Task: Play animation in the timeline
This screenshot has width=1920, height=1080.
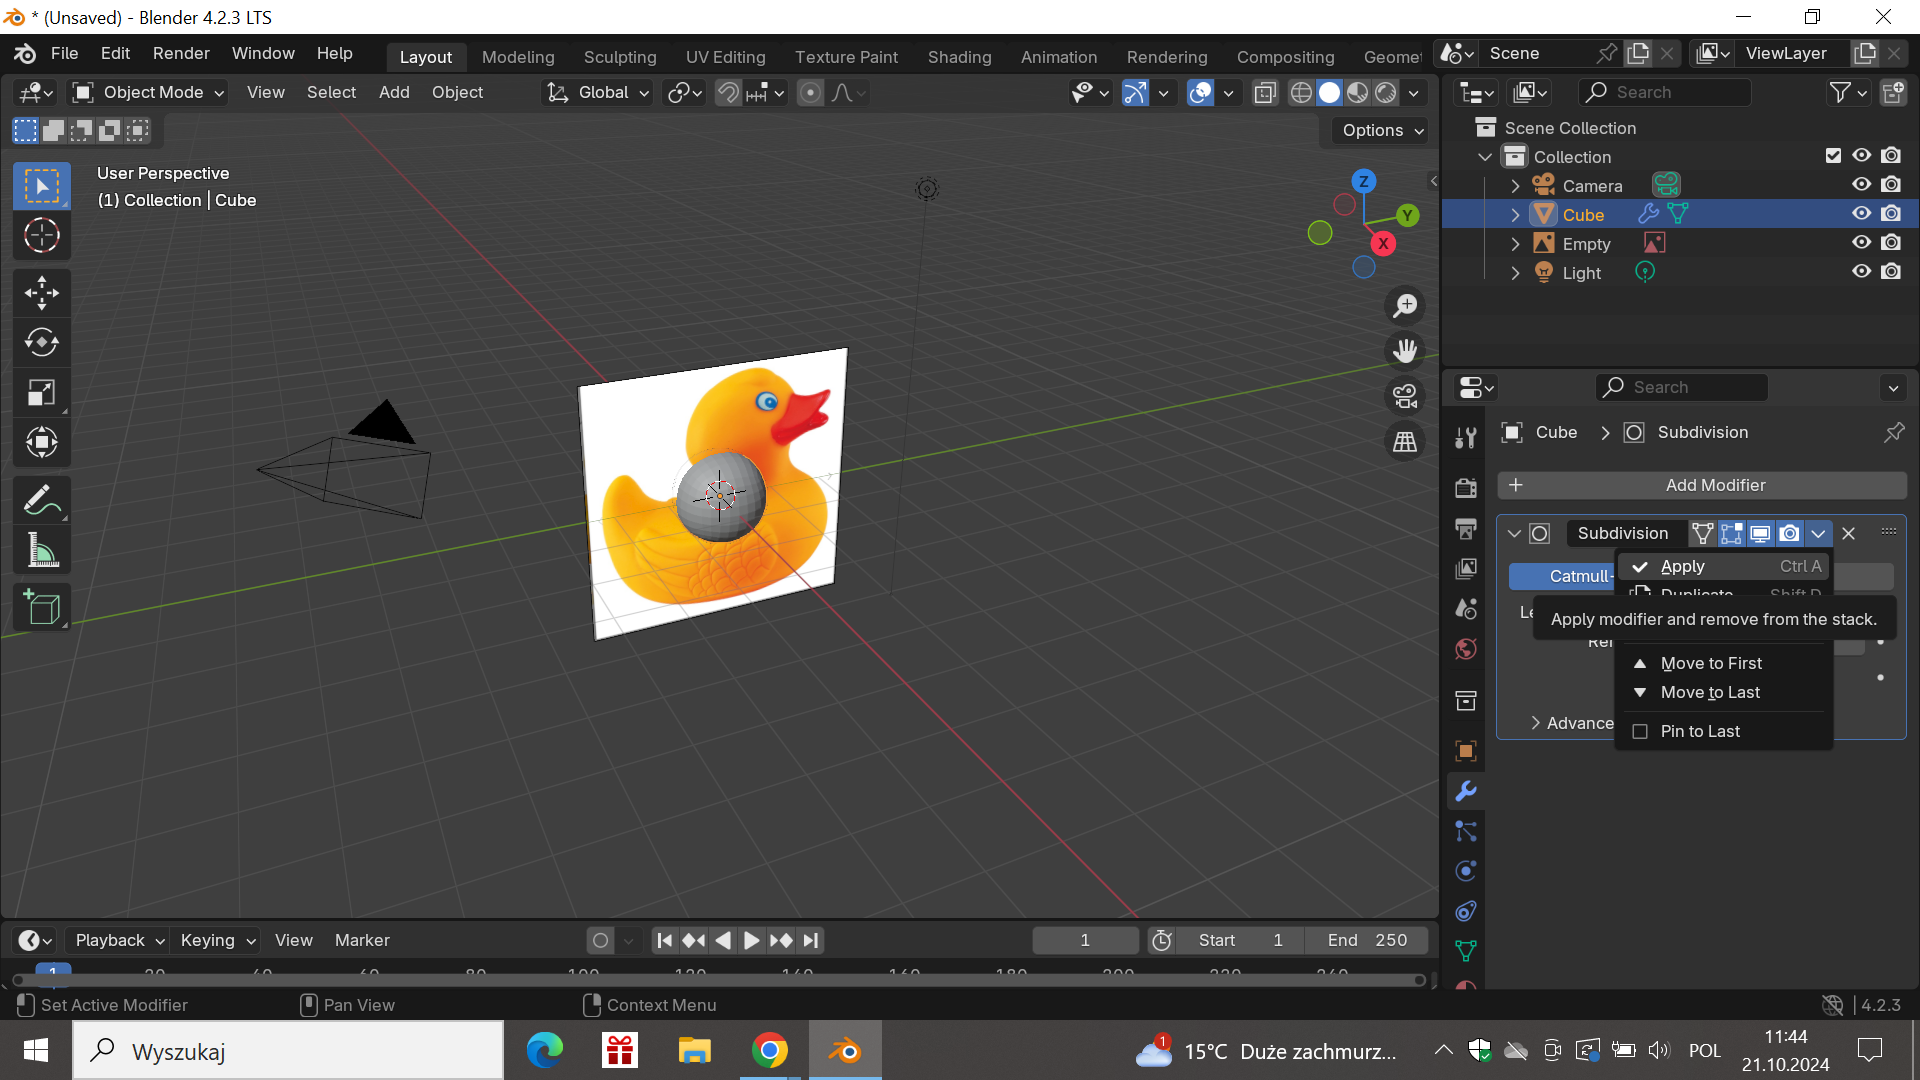Action: click(752, 941)
